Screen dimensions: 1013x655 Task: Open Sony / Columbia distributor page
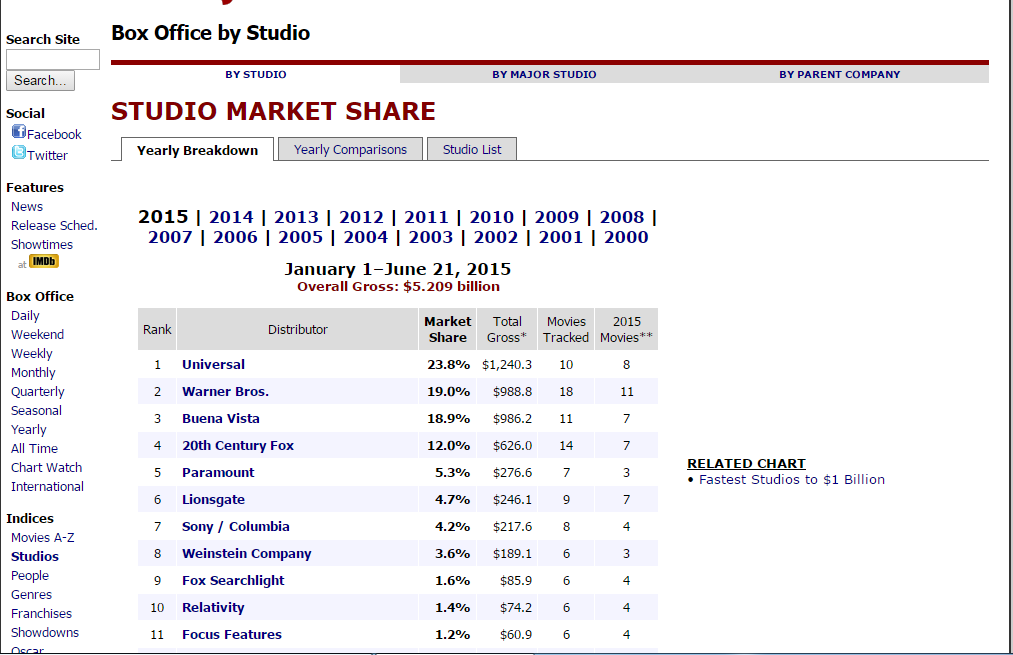[x=236, y=526]
